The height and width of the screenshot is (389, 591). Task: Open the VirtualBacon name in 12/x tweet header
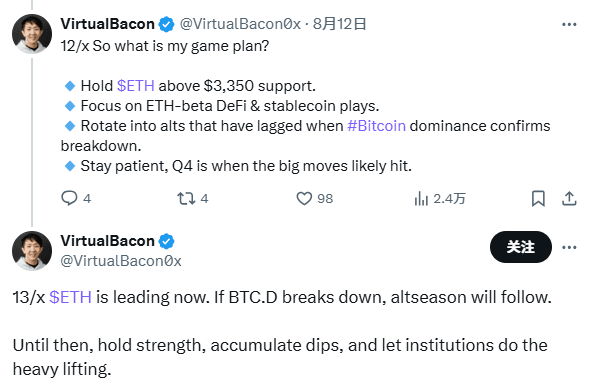pyautogui.click(x=107, y=24)
